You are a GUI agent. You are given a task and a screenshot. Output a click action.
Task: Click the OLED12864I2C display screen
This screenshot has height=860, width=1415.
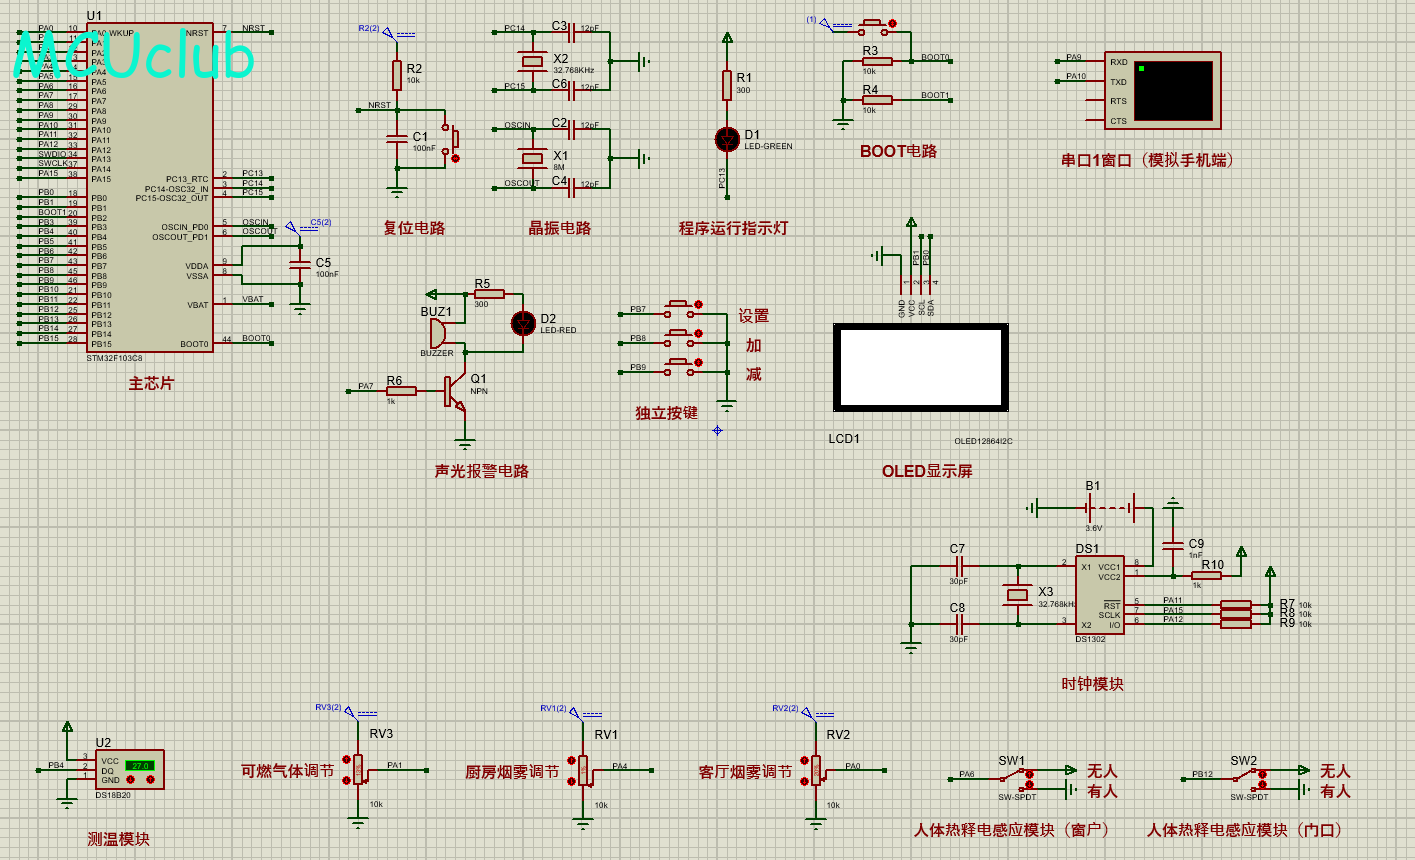pyautogui.click(x=921, y=367)
